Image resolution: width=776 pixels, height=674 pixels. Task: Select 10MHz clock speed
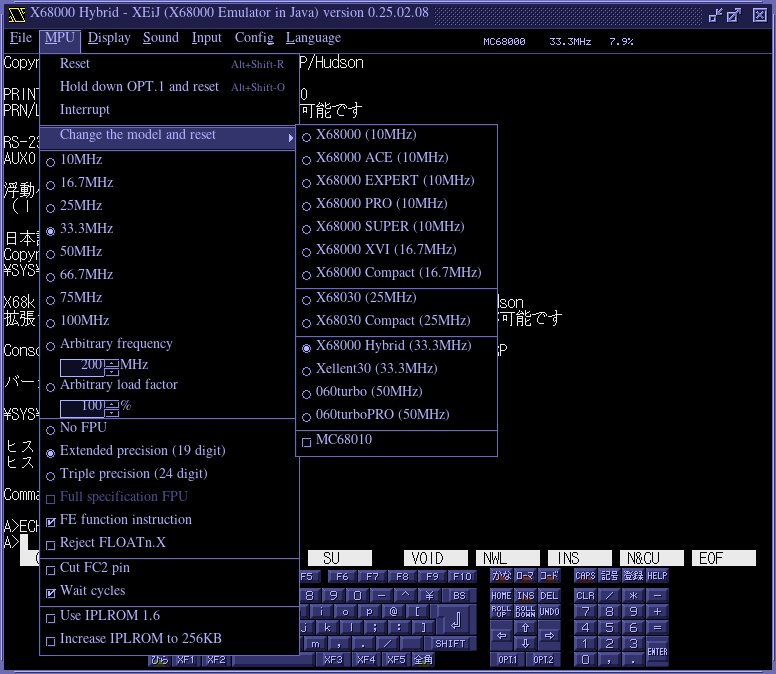pos(169,160)
